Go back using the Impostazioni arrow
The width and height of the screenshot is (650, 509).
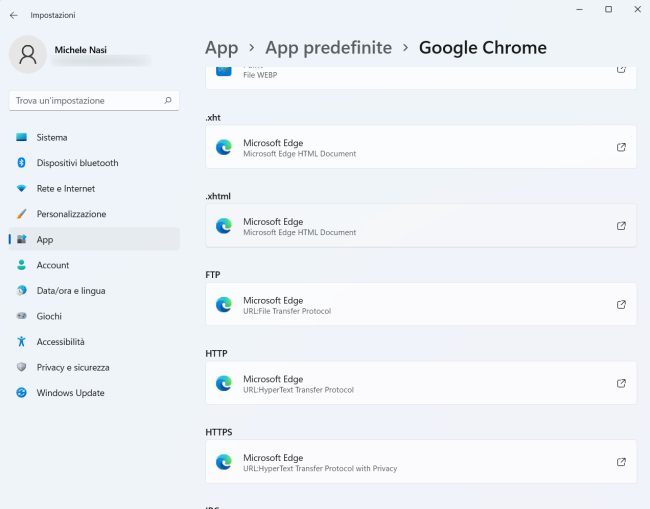pyautogui.click(x=14, y=15)
